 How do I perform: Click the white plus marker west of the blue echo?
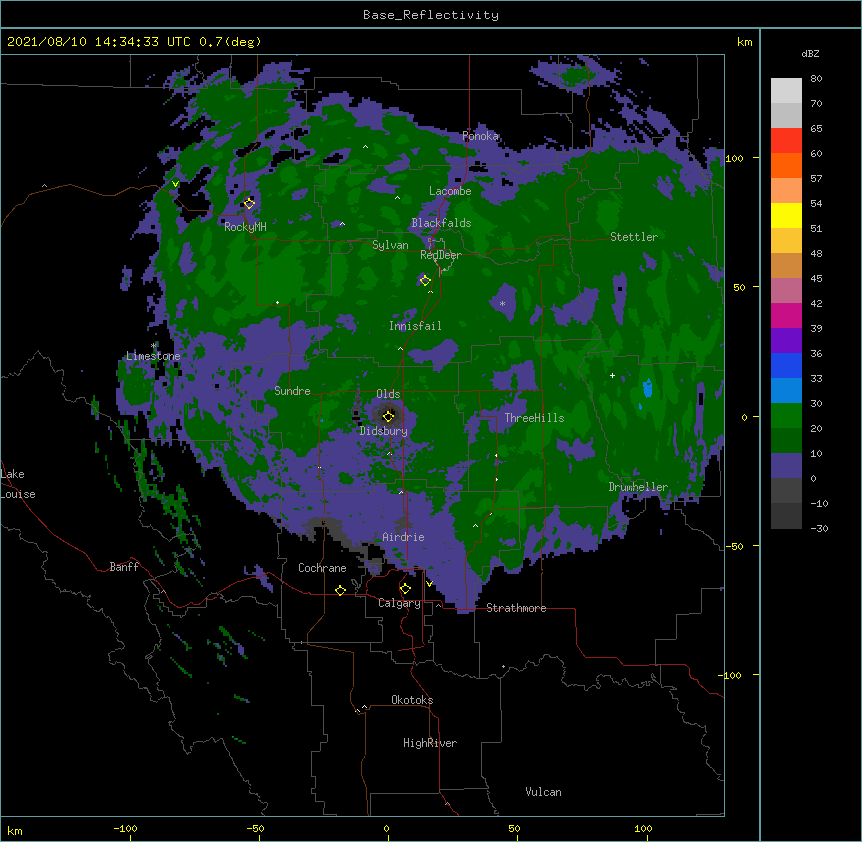(612, 375)
